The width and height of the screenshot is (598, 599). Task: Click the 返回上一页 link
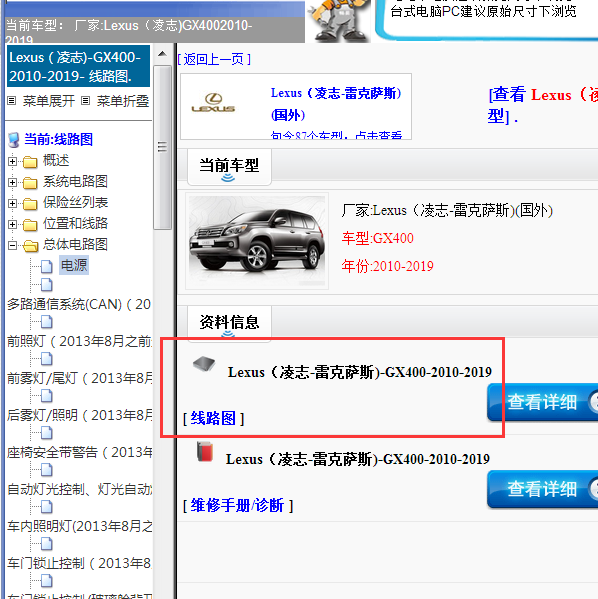click(x=214, y=59)
